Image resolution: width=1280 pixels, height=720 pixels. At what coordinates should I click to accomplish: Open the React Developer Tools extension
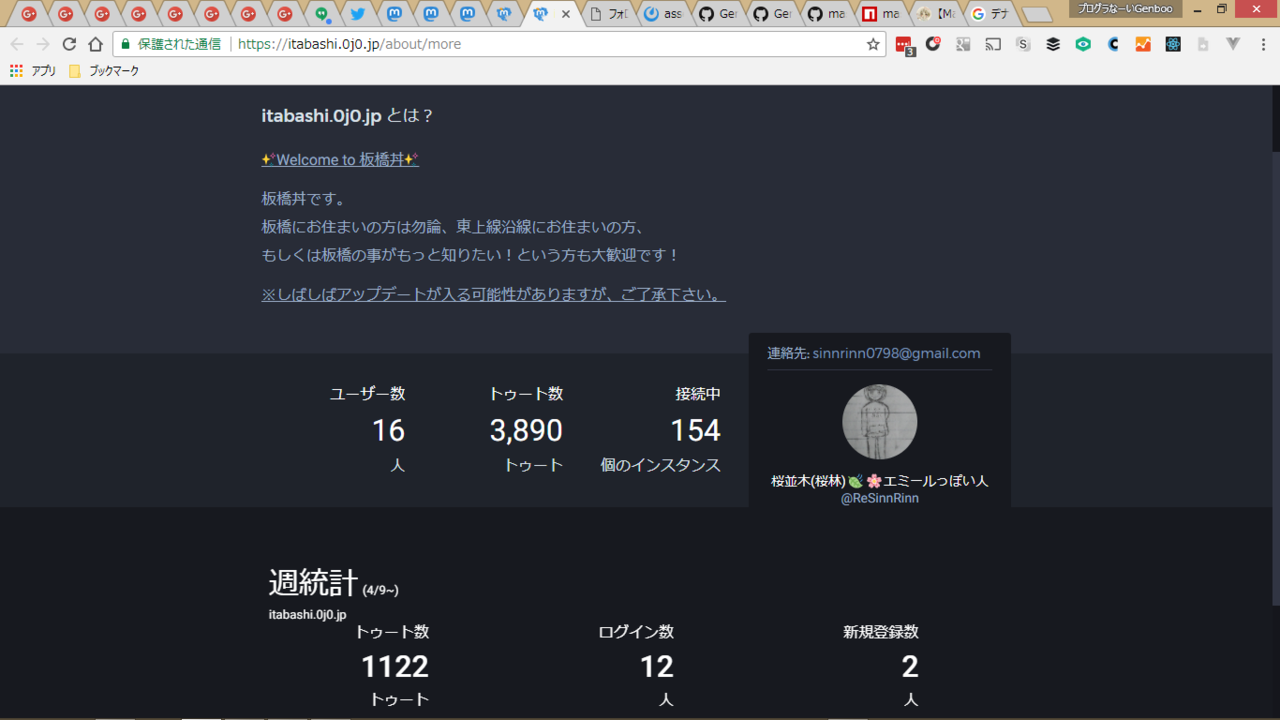pyautogui.click(x=1173, y=44)
